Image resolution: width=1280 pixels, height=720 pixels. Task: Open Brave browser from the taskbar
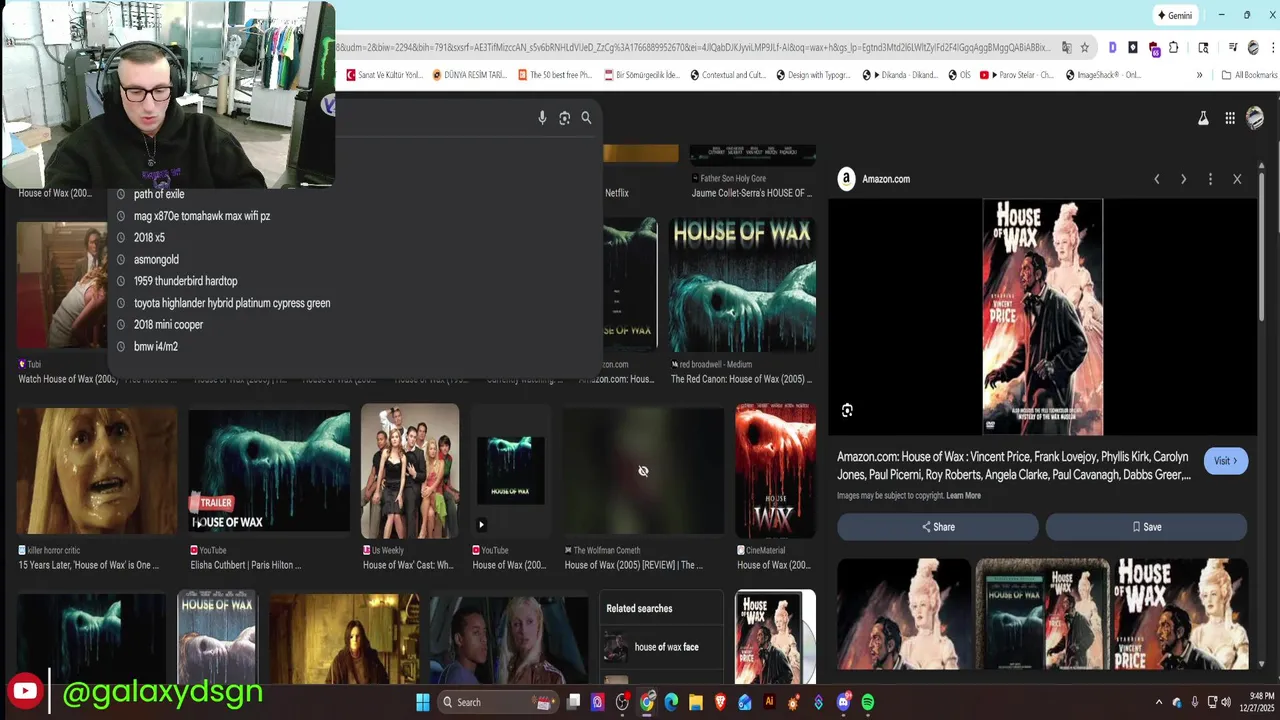click(720, 702)
